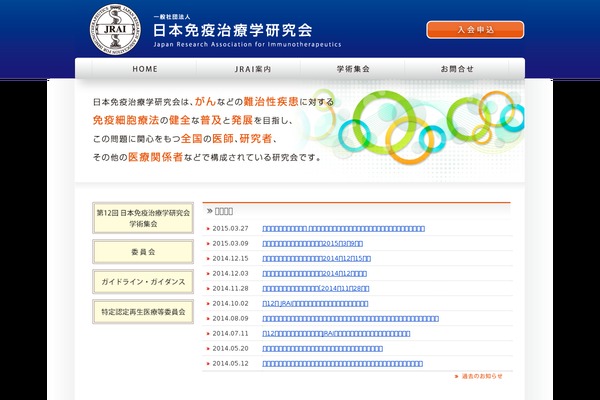Open the JRAI案内 menu item
Screen dimensions: 600x400
pyautogui.click(x=253, y=69)
